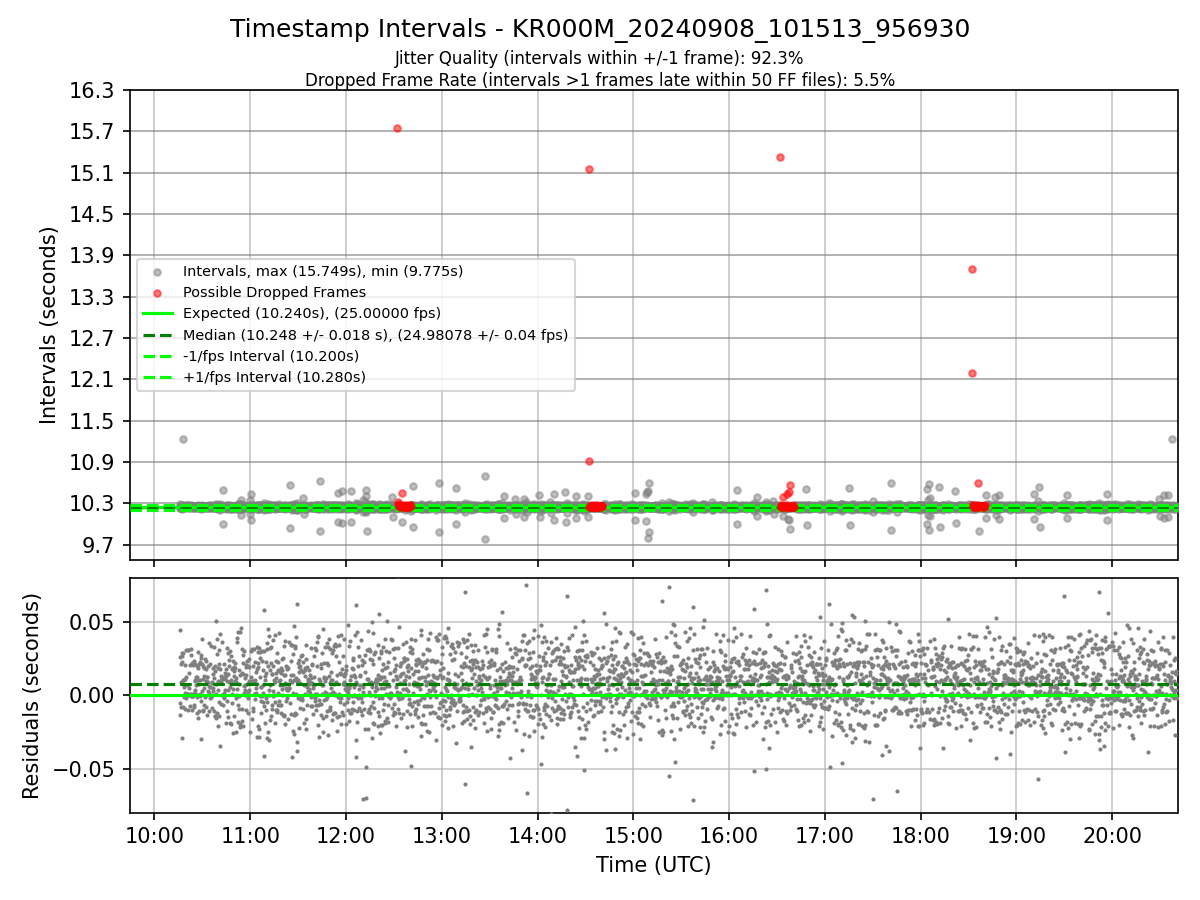Click the red point near 12.1 seconds
This screenshot has height=900, width=1200.
coord(972,373)
